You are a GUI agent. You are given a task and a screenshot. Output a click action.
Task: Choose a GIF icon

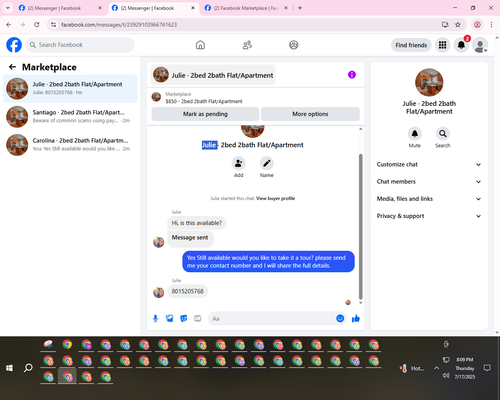(x=198, y=319)
